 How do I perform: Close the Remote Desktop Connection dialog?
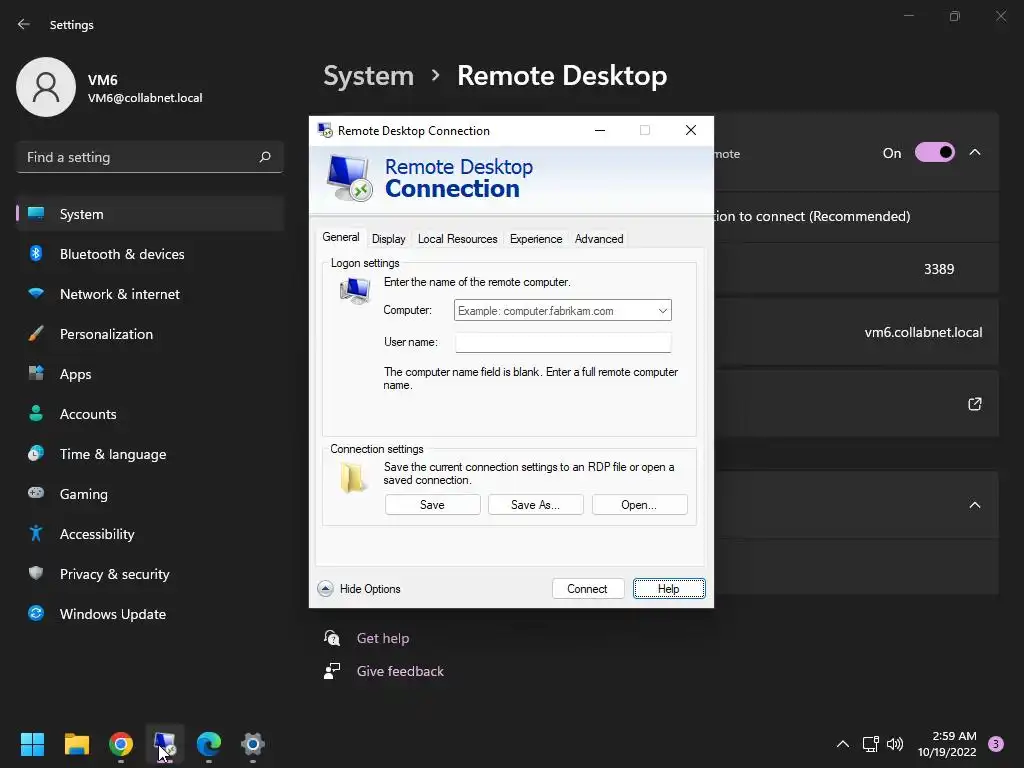point(690,130)
